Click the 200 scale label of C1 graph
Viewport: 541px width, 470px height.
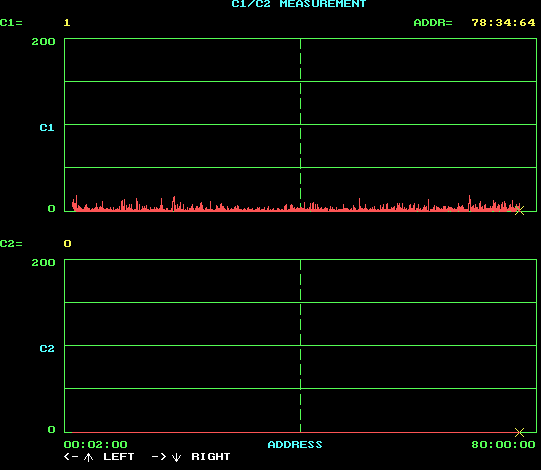click(x=43, y=42)
